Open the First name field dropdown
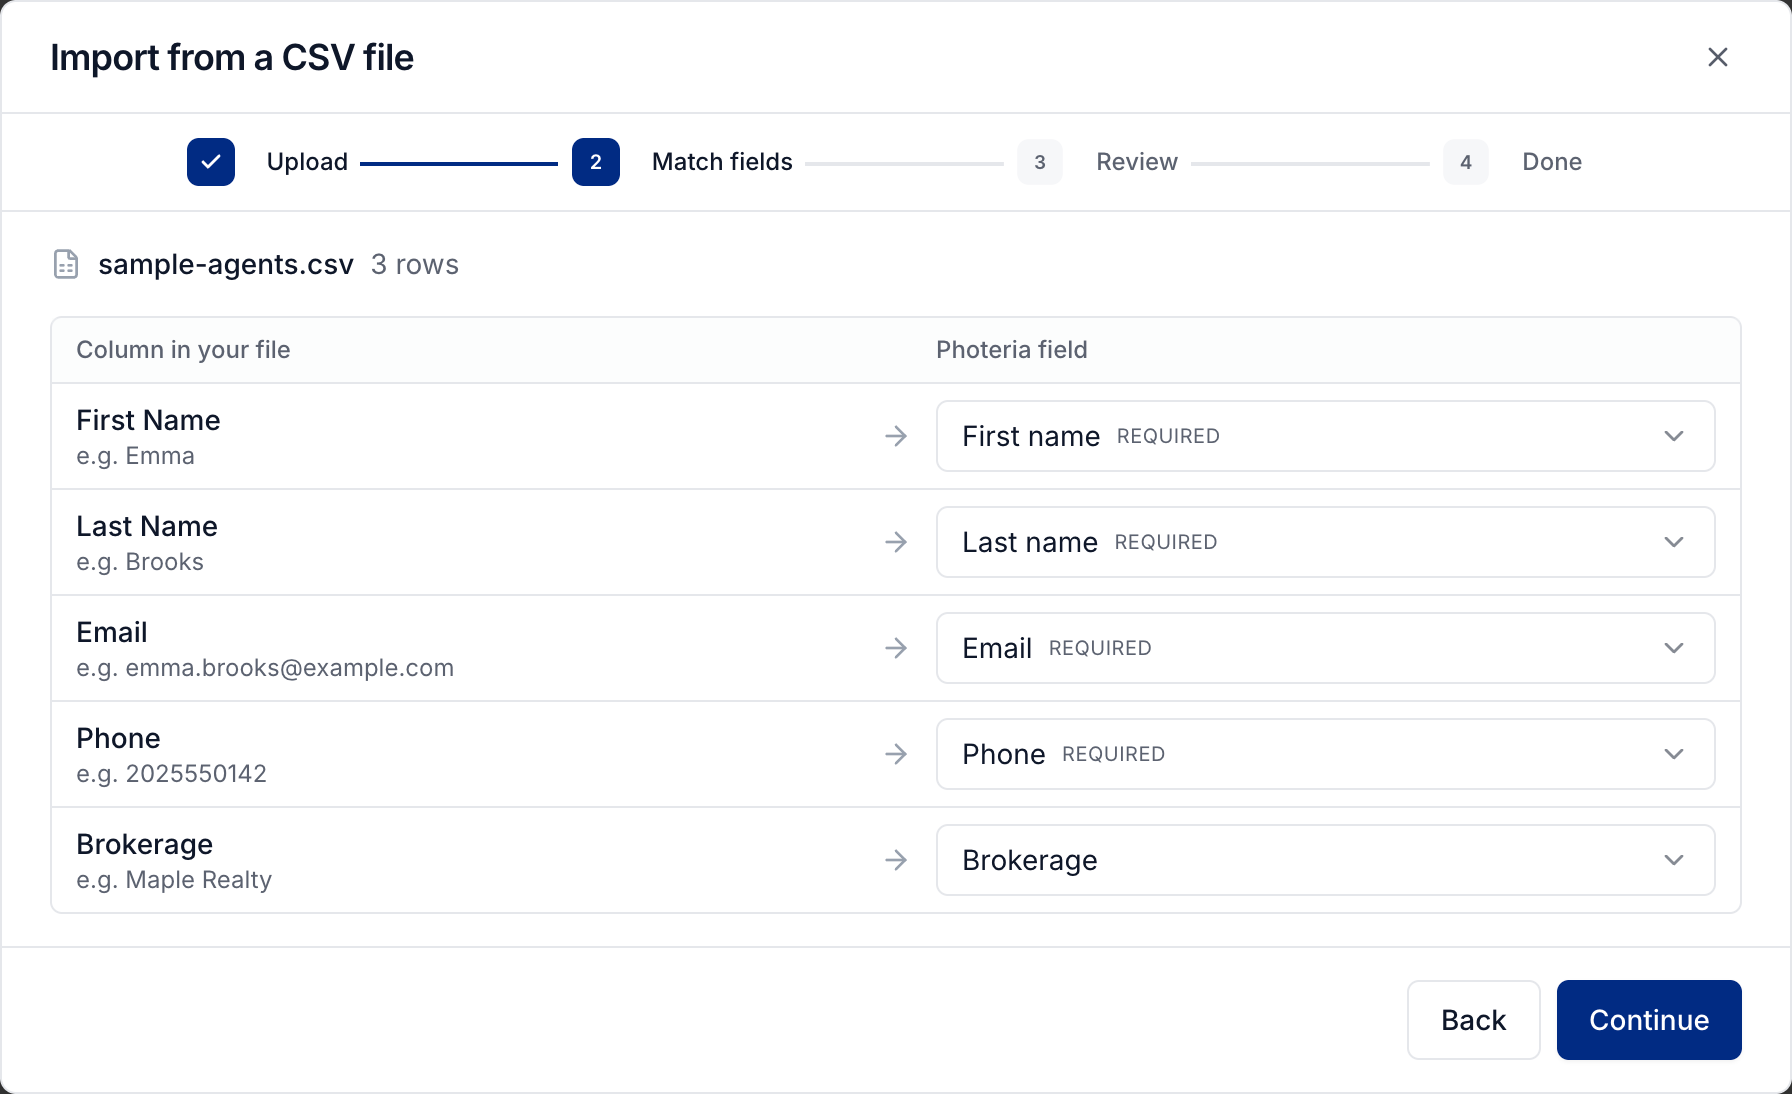This screenshot has height=1094, width=1792. 1326,436
